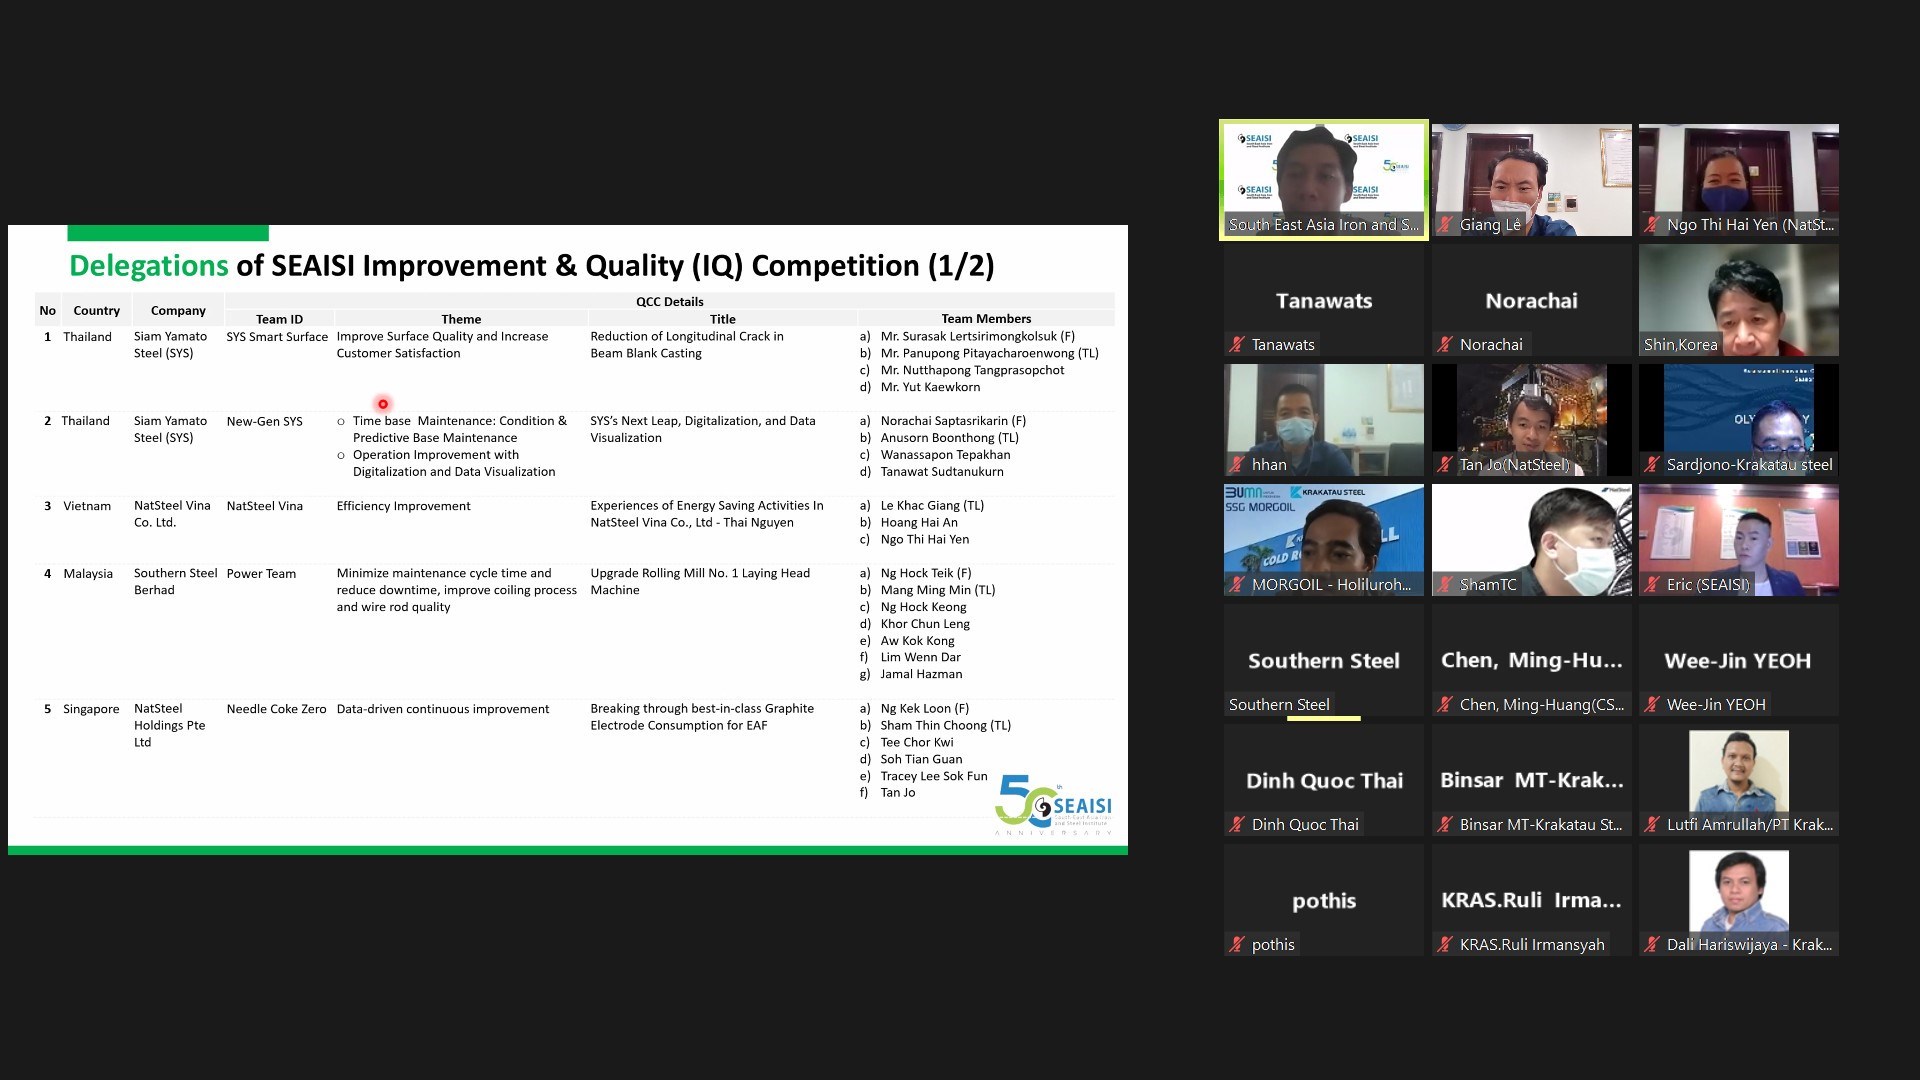Click muted mic icon beside pothis name
The image size is (1920, 1080).
pos(1237,945)
